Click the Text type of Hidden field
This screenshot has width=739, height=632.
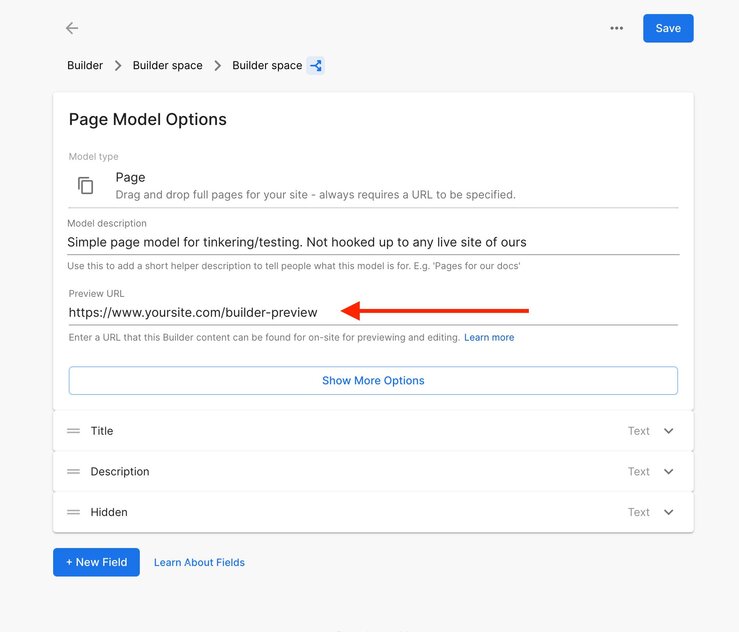(639, 512)
